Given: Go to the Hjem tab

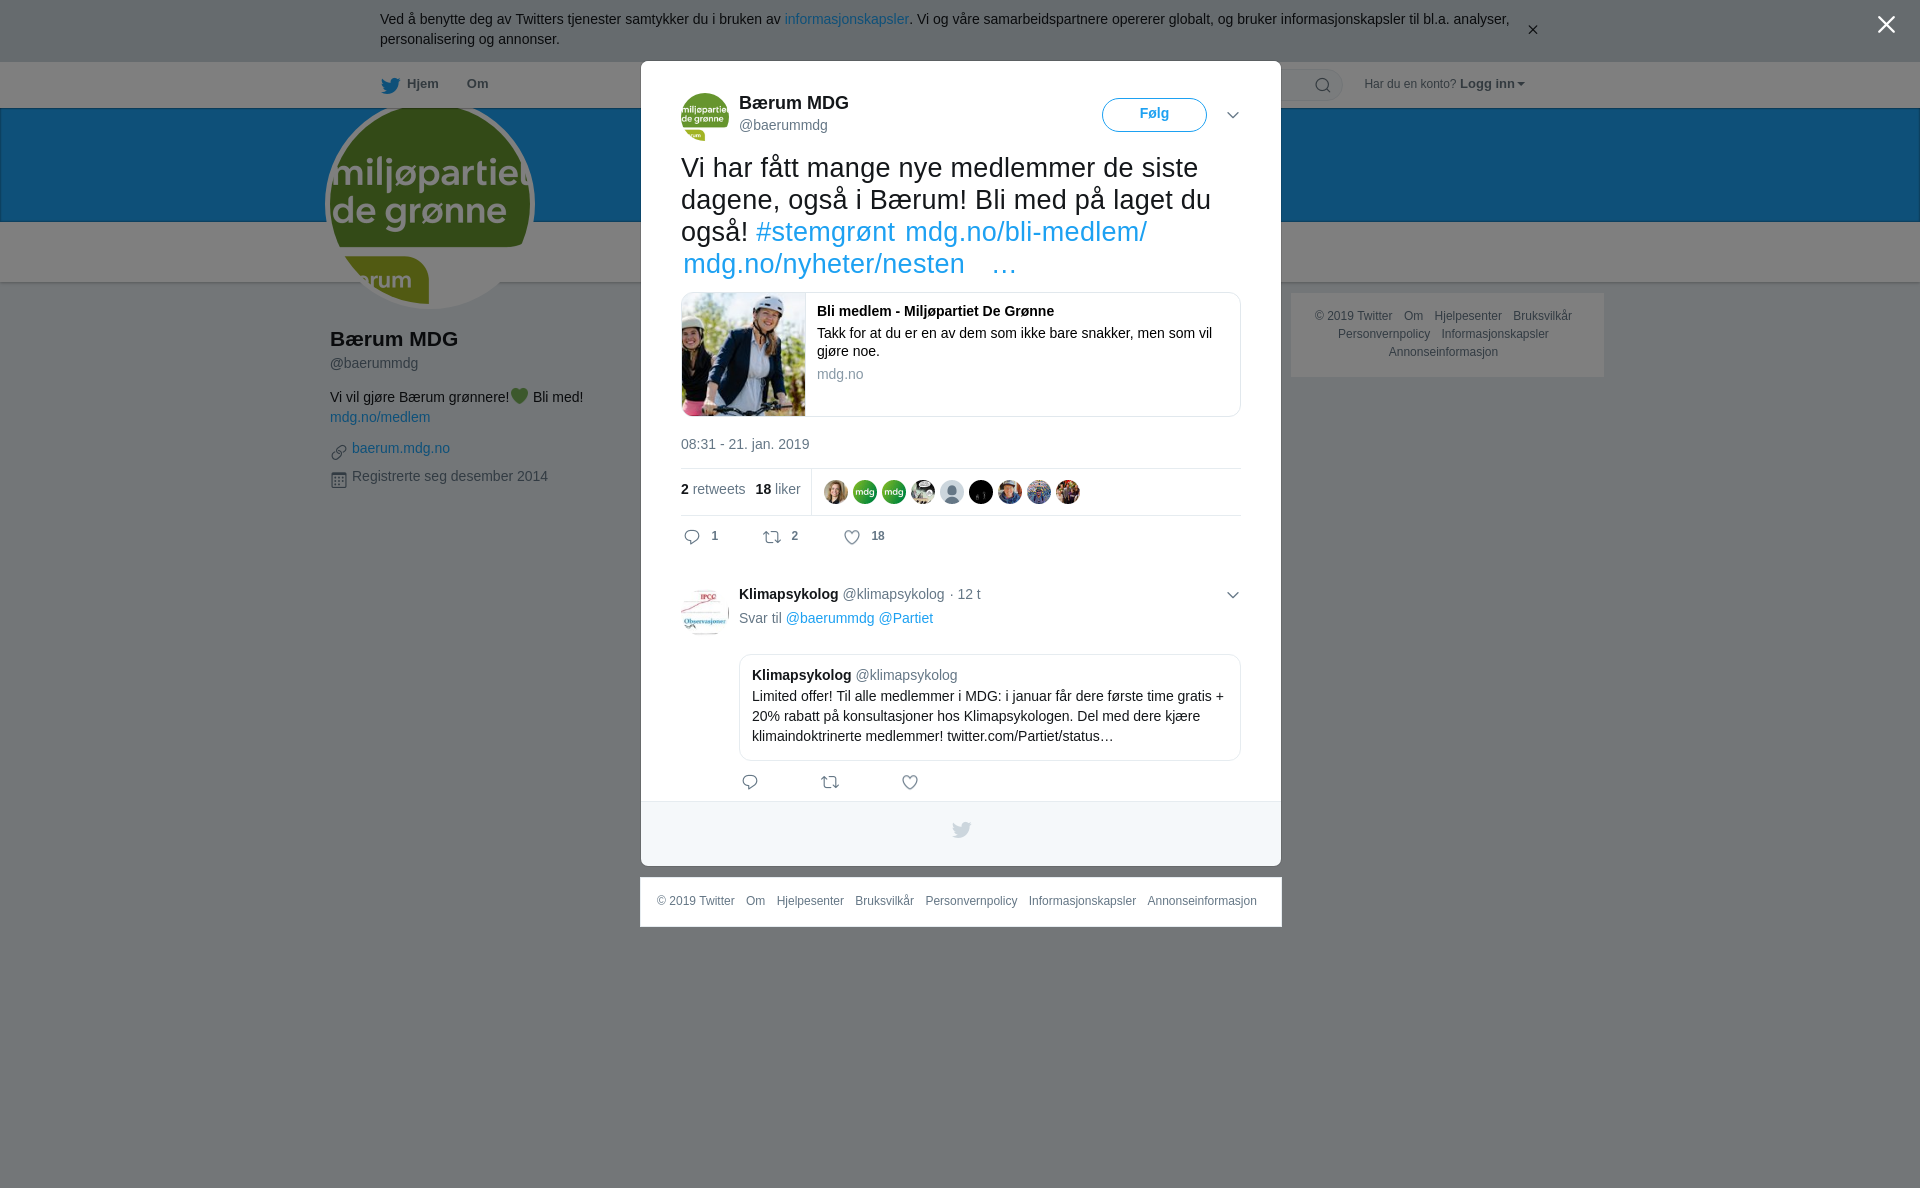Looking at the screenshot, I should (x=410, y=84).
